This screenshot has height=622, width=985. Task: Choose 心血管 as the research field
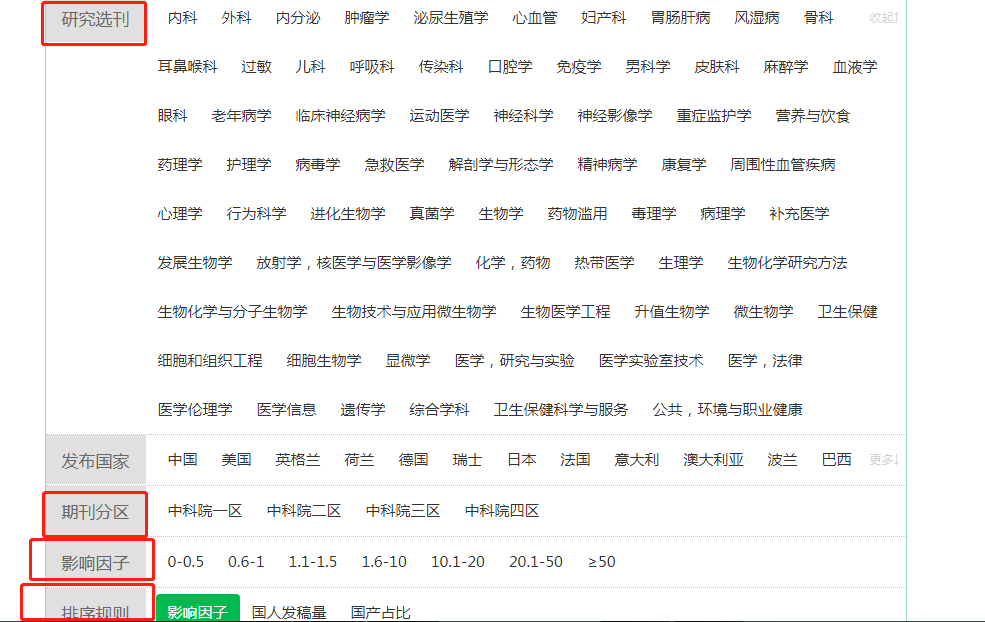tap(533, 17)
